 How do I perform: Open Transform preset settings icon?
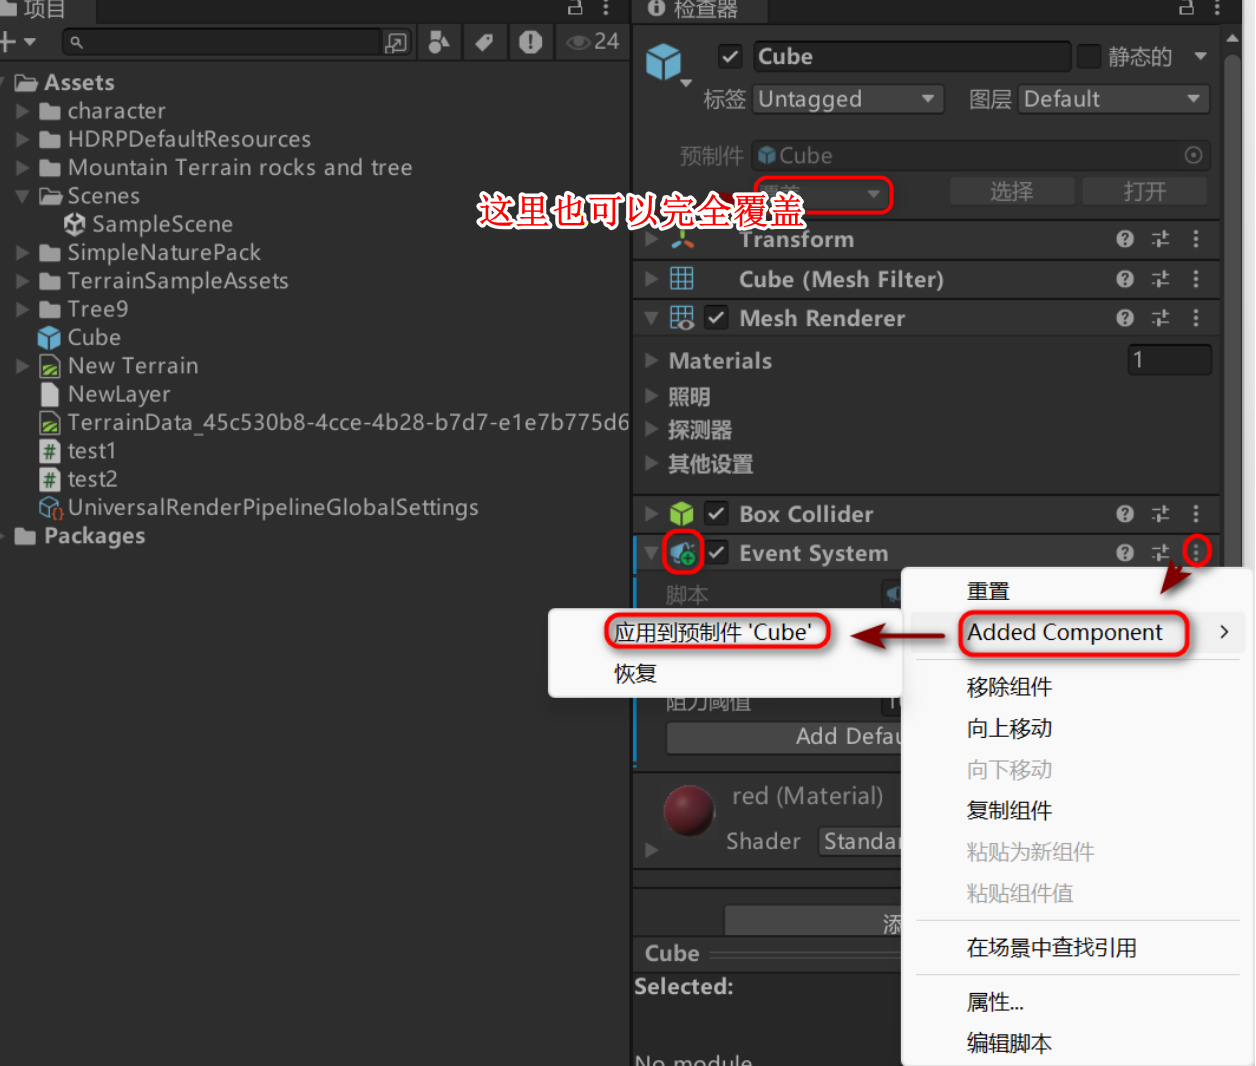pos(1160,239)
